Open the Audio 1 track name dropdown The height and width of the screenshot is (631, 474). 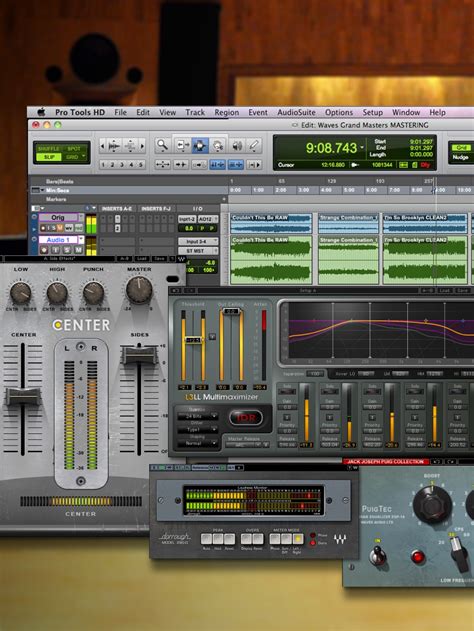pos(81,240)
